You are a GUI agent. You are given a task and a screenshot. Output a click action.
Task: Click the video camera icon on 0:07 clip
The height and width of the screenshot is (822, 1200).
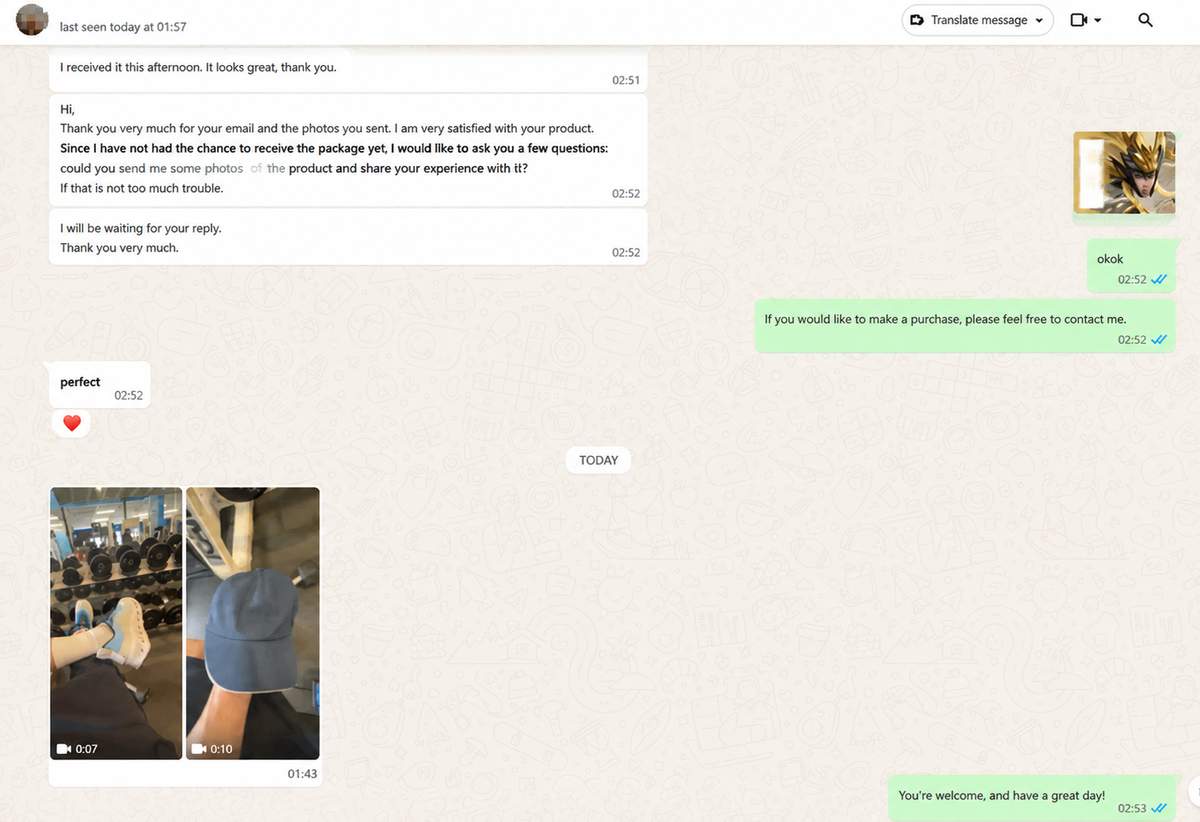(x=64, y=749)
